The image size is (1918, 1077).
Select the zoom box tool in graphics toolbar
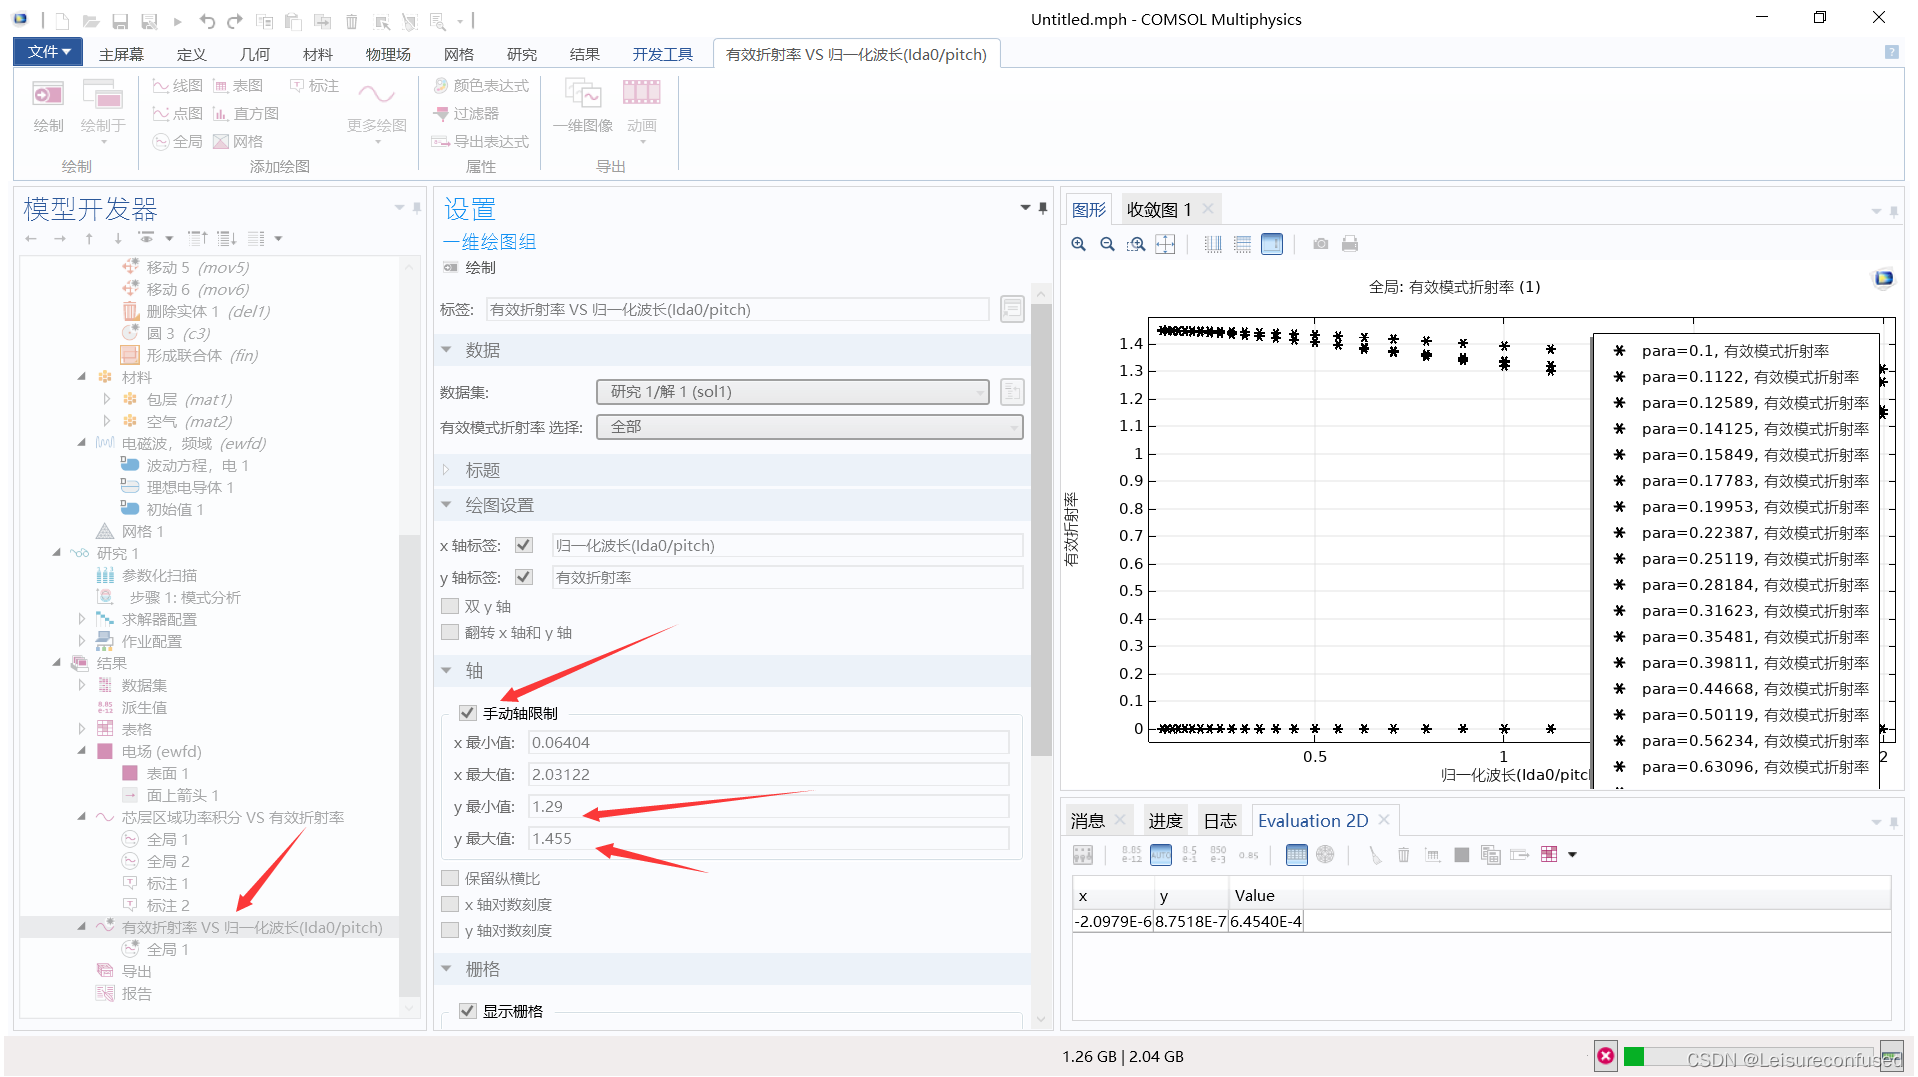click(x=1136, y=244)
